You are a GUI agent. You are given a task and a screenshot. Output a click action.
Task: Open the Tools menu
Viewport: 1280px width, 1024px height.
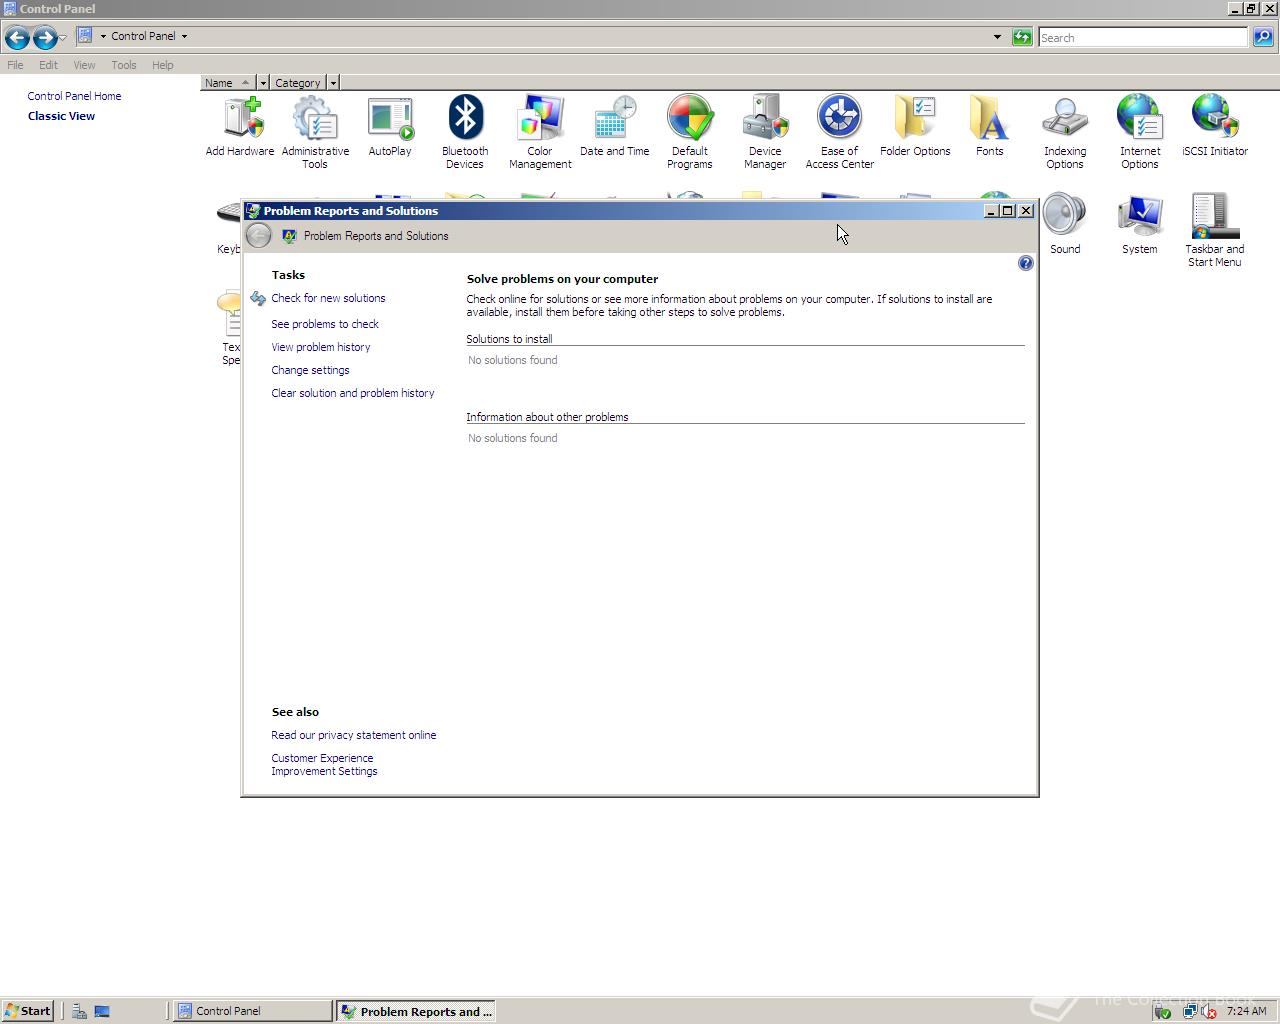(124, 65)
